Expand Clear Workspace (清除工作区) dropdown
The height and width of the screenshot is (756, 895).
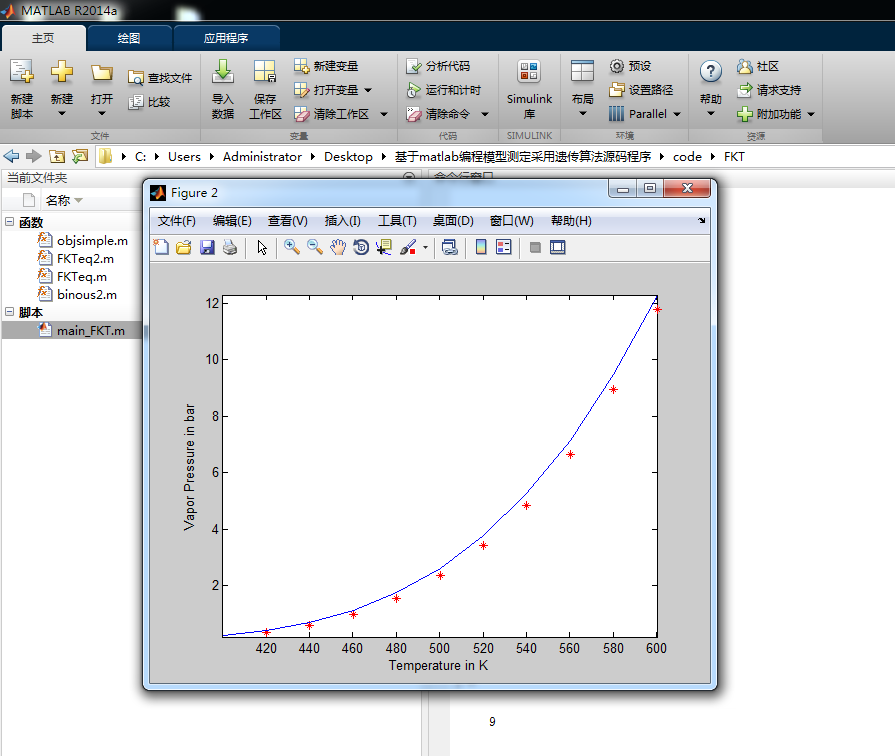pos(384,114)
